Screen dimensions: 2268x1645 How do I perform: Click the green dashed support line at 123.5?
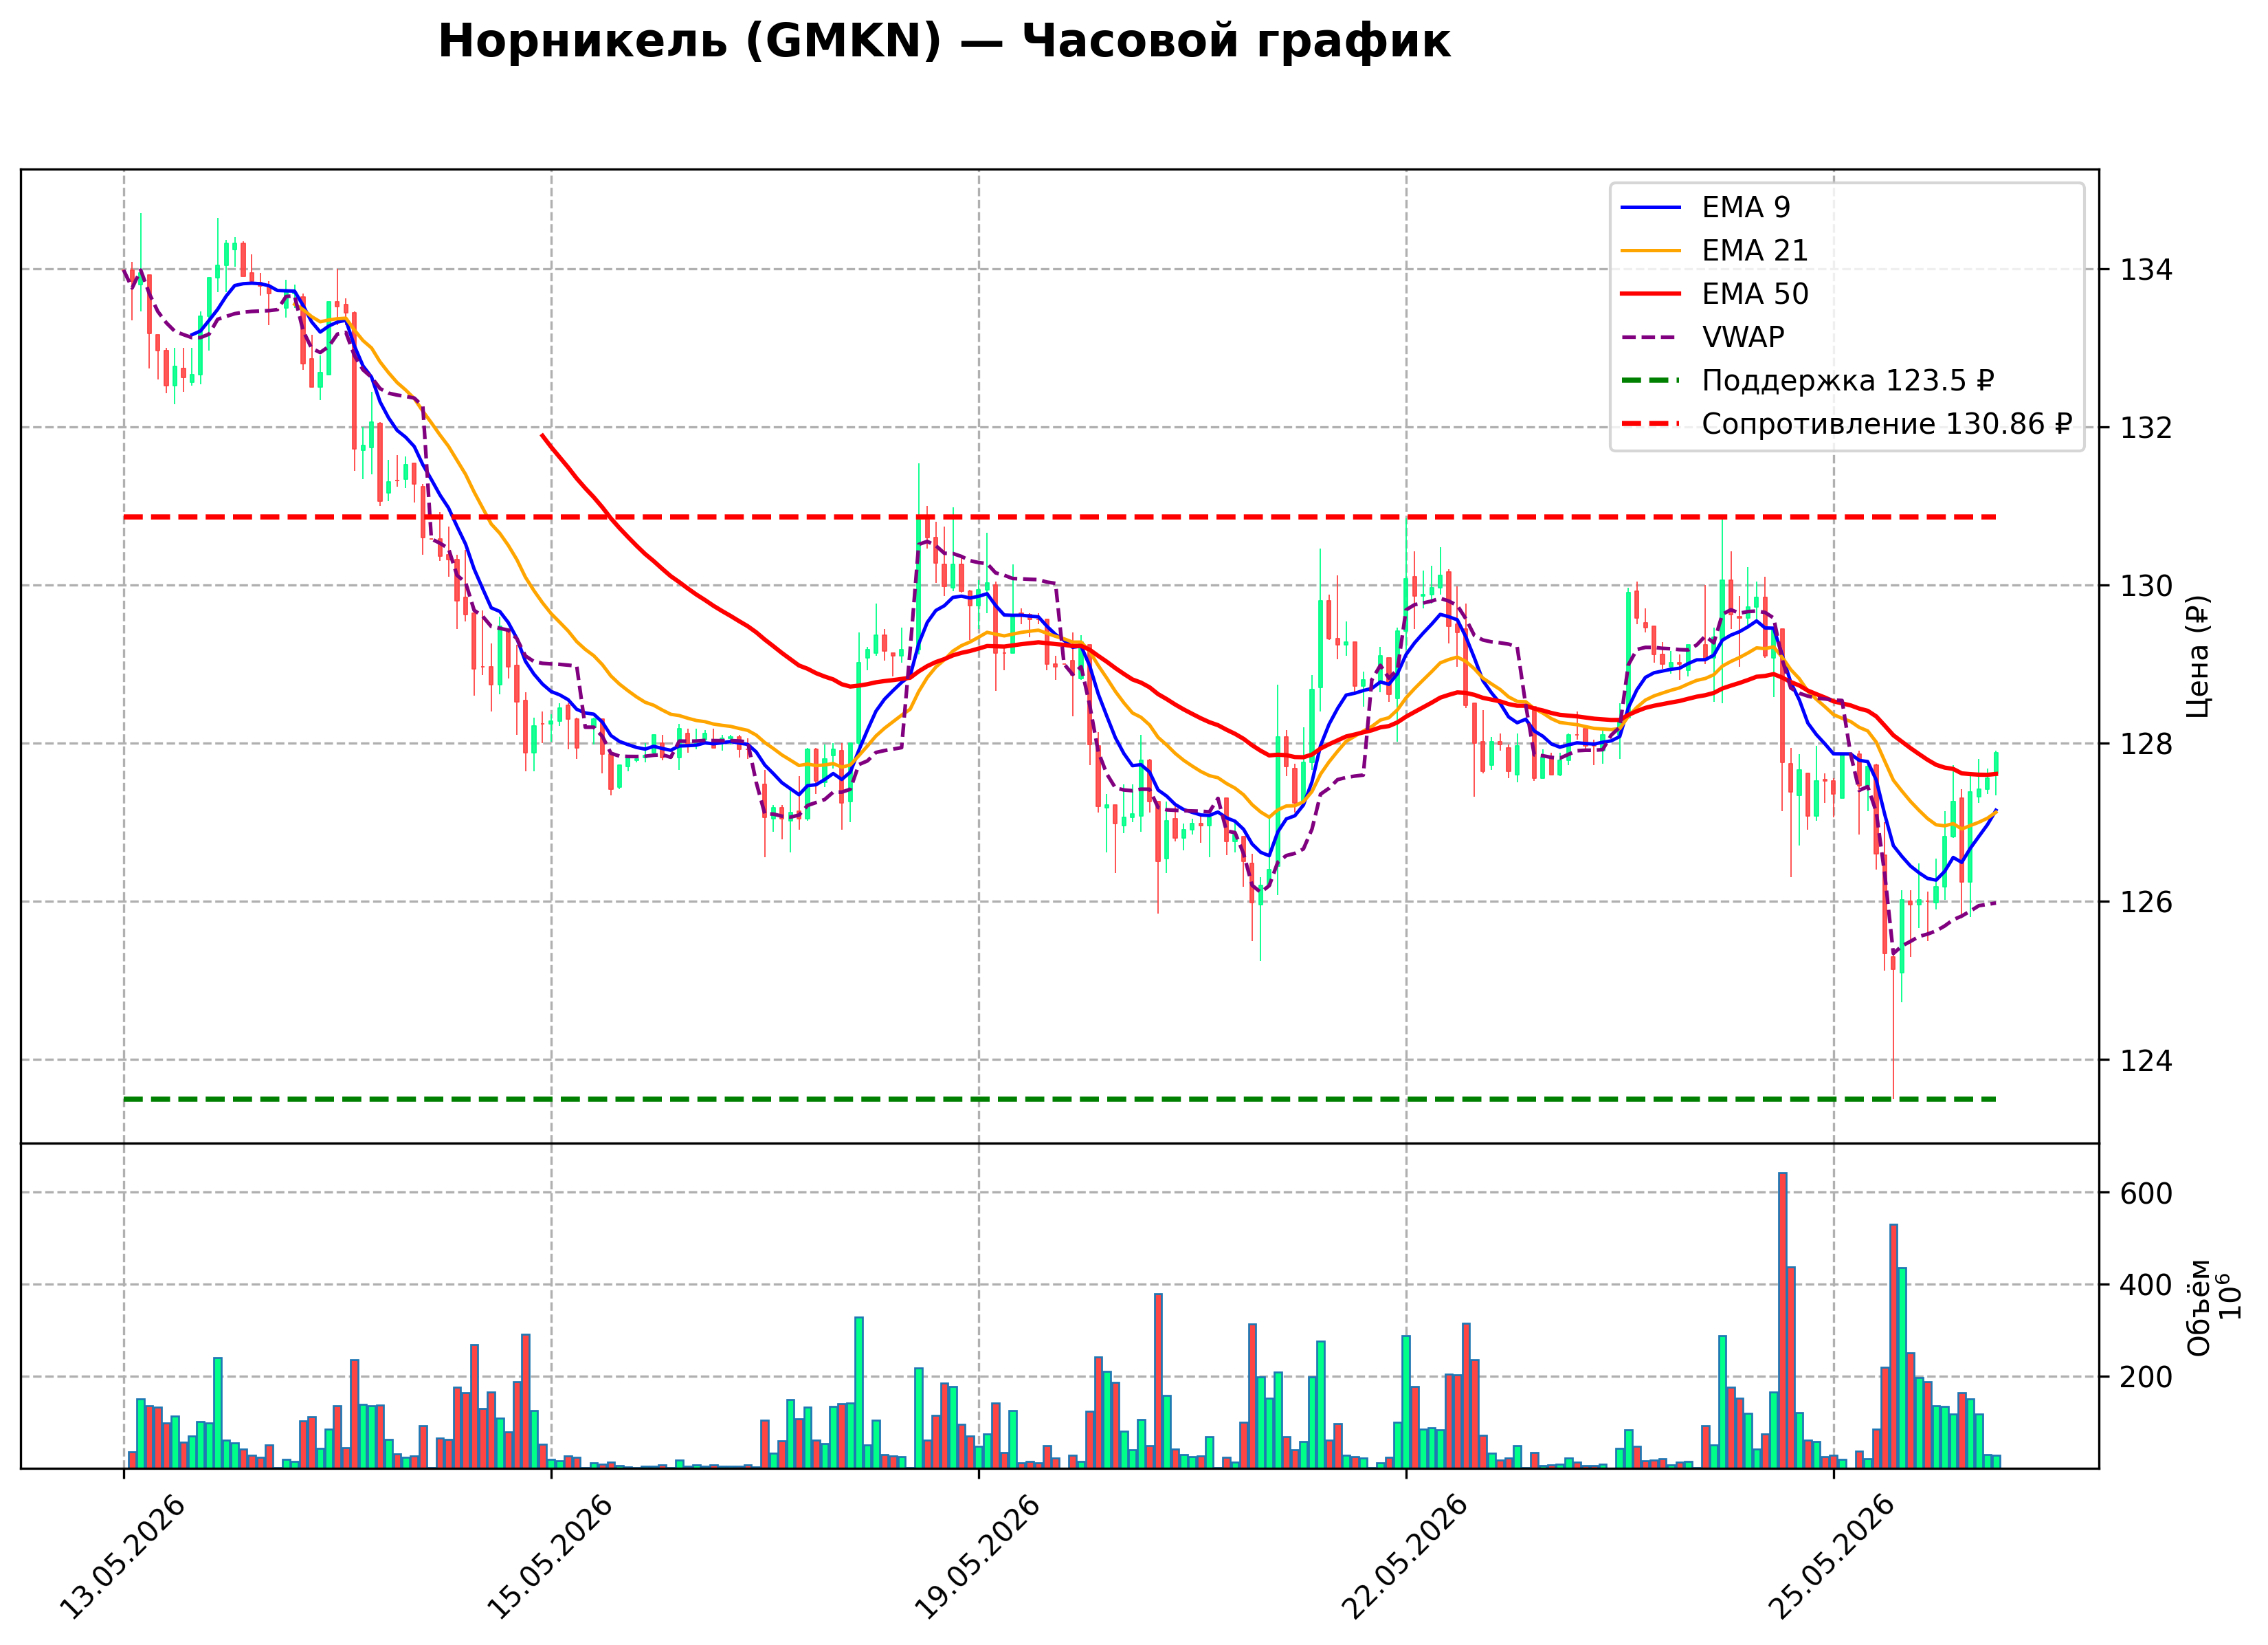(1059, 1099)
